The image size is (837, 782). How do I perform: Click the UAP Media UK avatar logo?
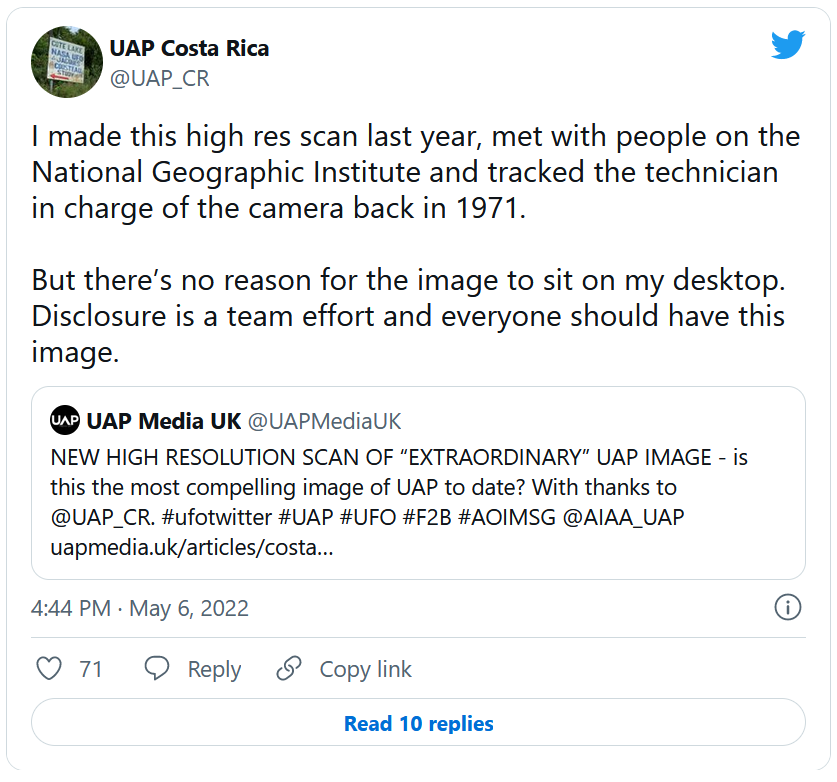click(x=64, y=421)
